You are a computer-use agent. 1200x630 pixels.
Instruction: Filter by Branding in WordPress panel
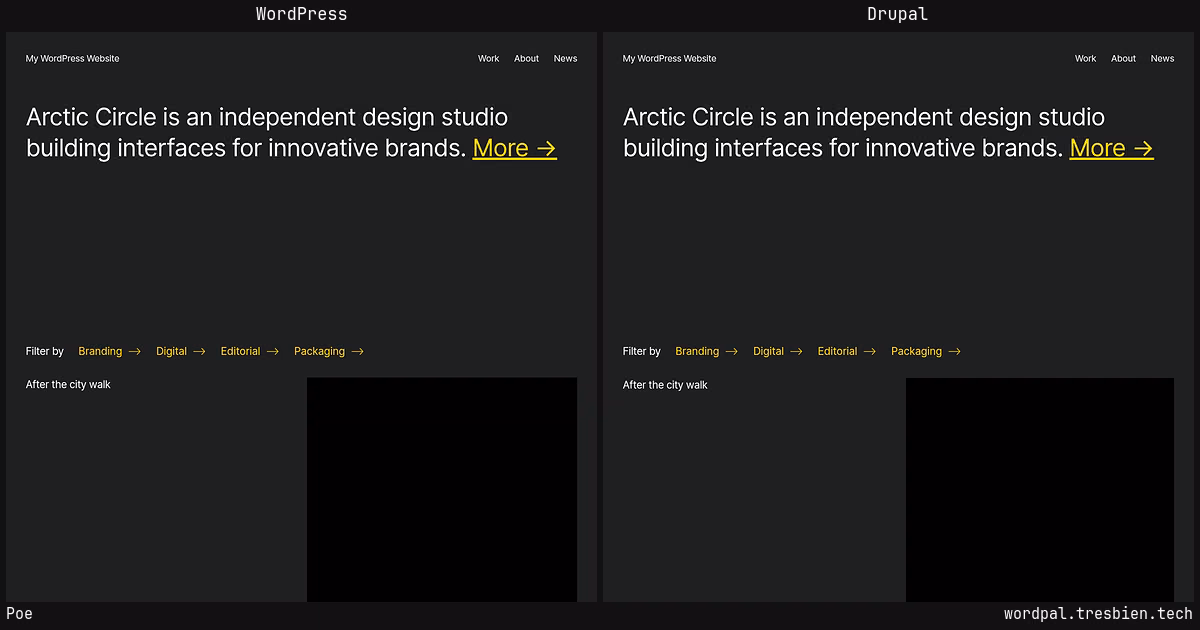click(x=109, y=351)
